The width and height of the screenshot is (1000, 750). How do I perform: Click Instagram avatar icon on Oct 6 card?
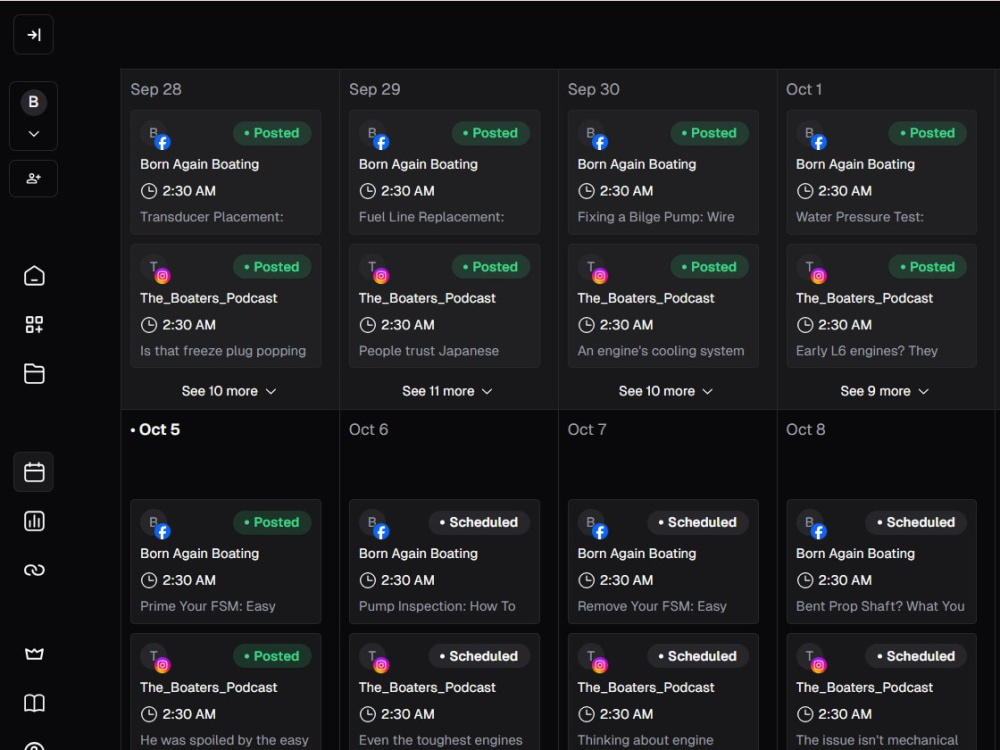[374, 658]
